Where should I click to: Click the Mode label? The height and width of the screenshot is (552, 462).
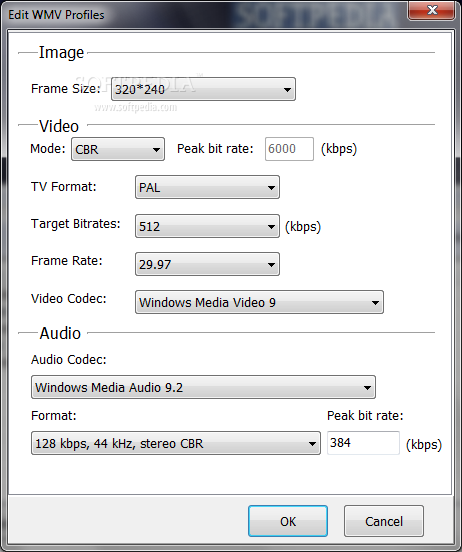coord(48,149)
